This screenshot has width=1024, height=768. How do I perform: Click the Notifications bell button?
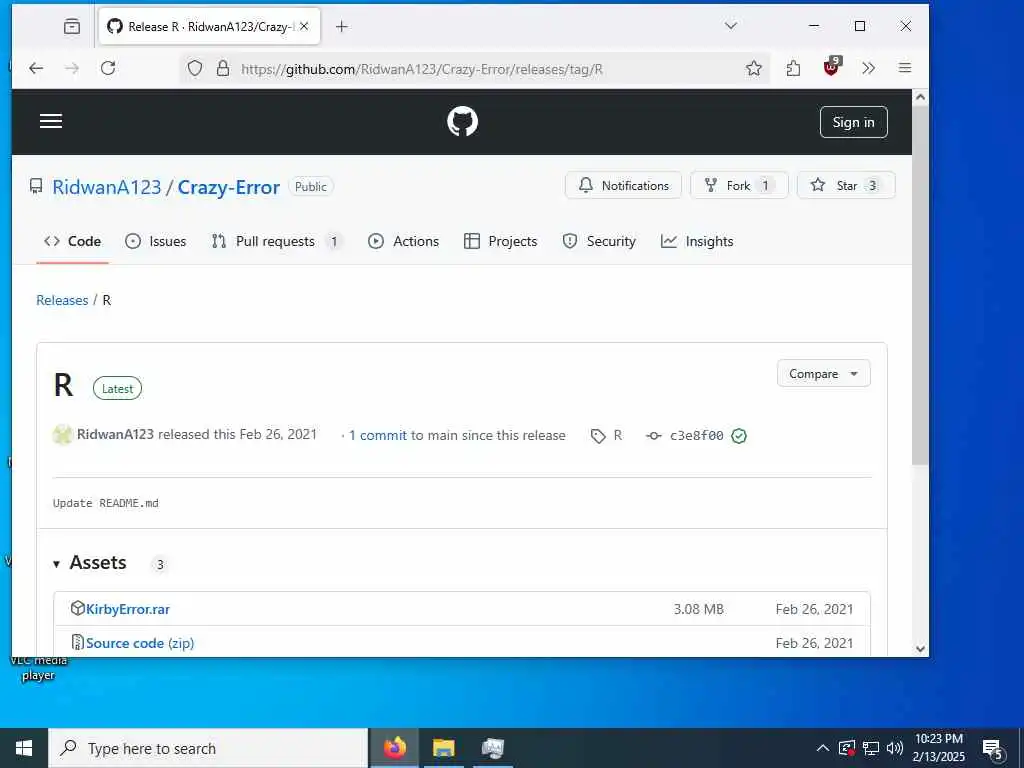coord(623,185)
